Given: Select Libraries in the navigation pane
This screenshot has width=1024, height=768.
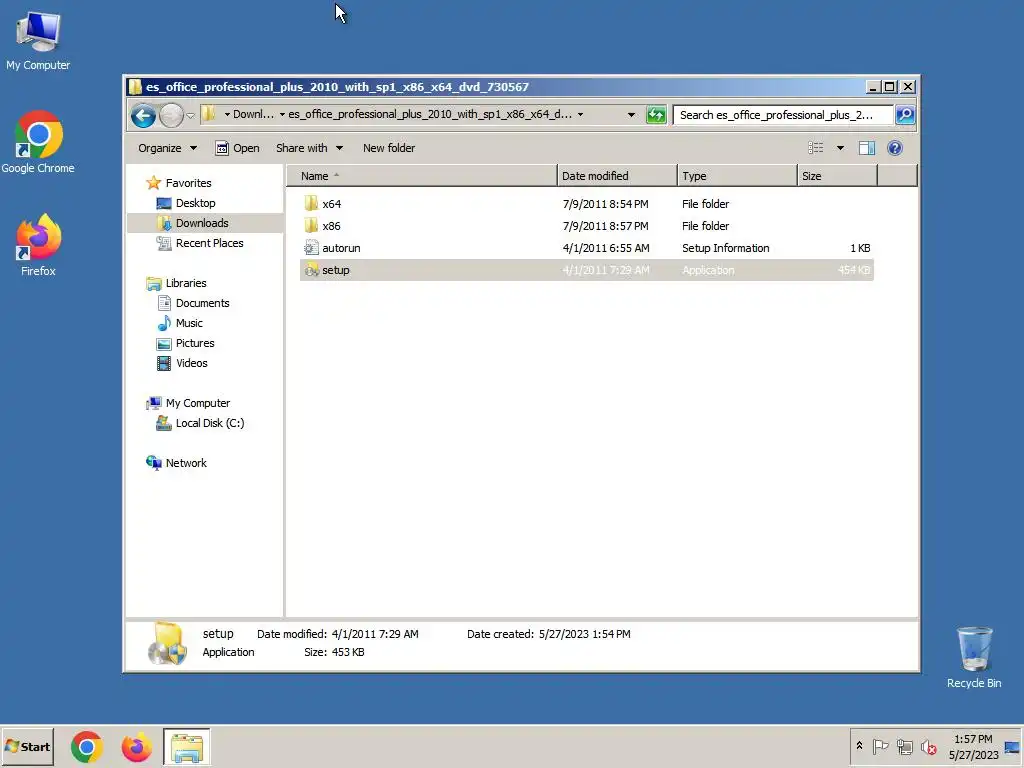Looking at the screenshot, I should point(185,283).
